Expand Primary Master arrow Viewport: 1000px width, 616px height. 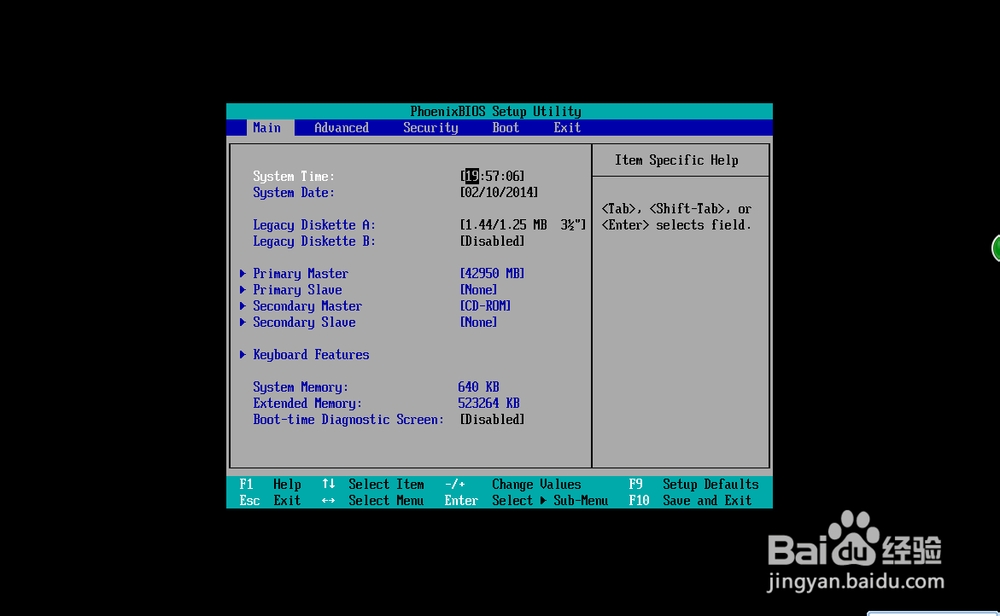pos(243,274)
